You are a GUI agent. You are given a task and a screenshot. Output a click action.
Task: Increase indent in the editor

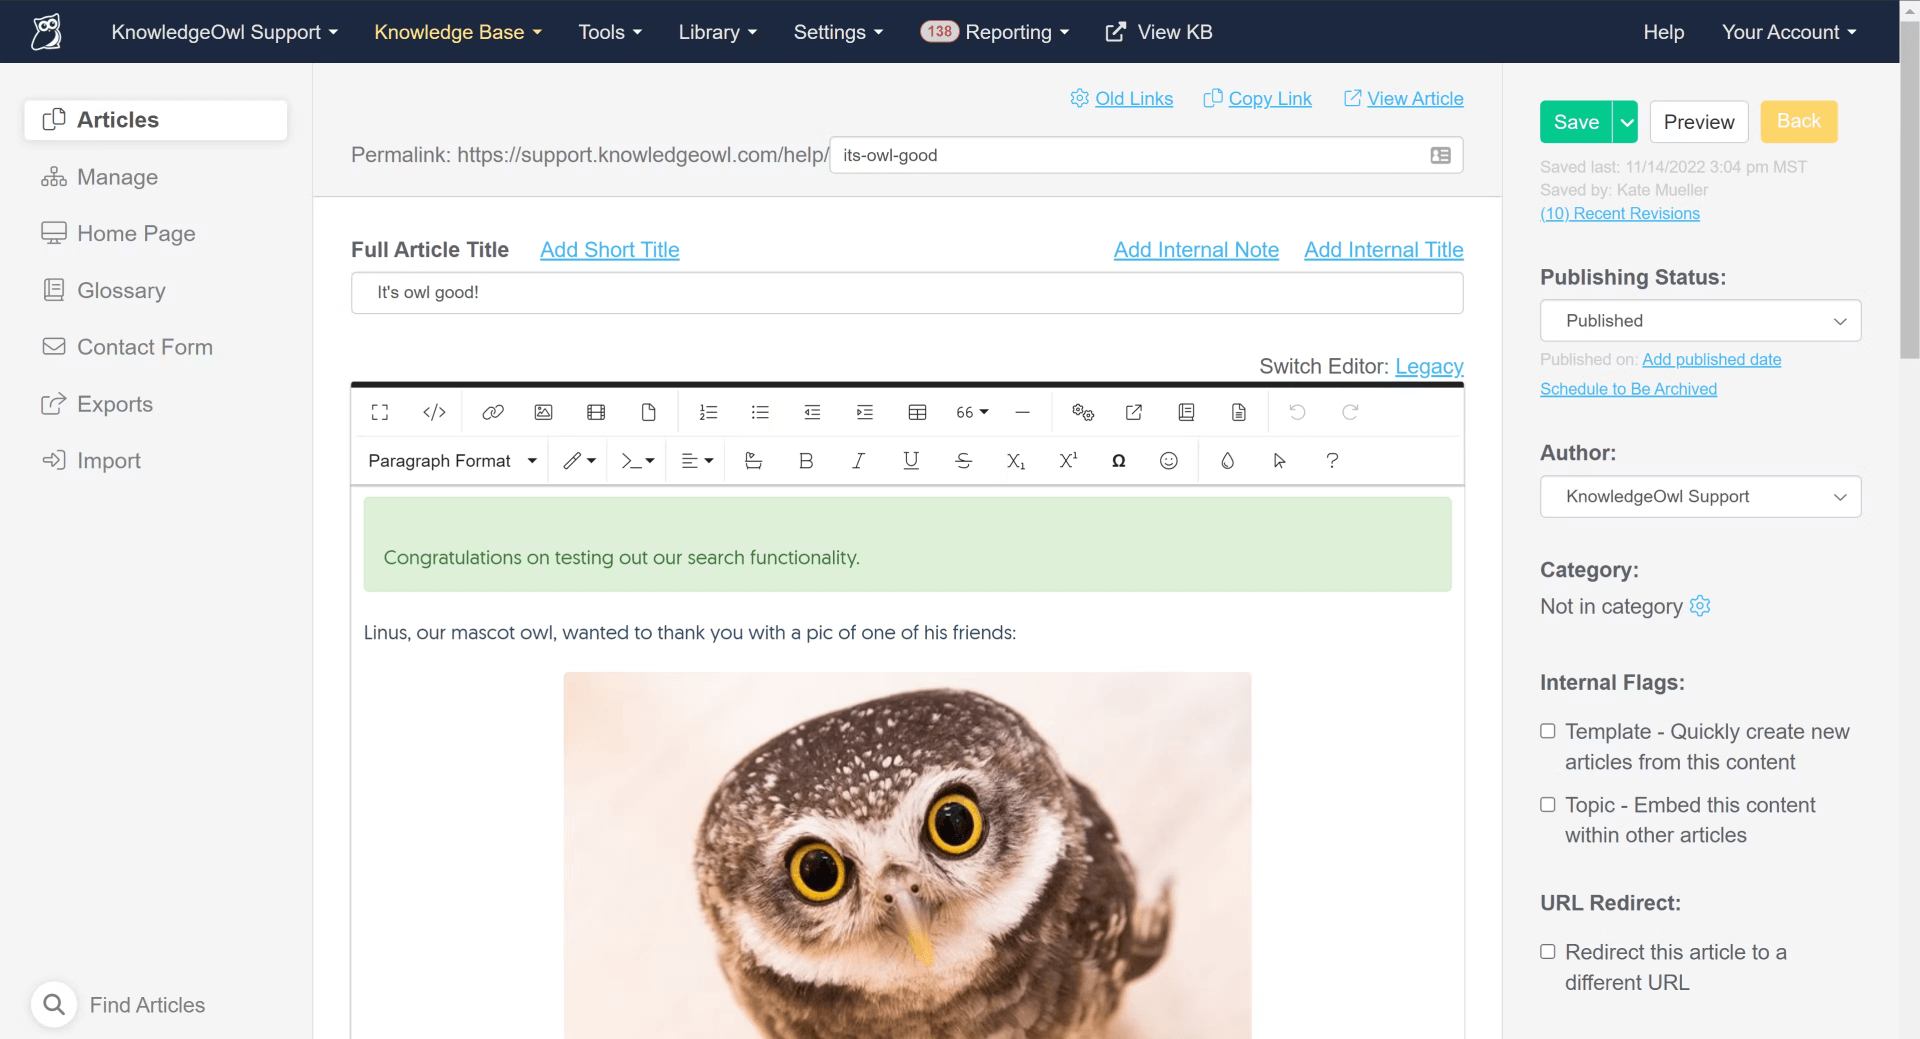click(865, 412)
